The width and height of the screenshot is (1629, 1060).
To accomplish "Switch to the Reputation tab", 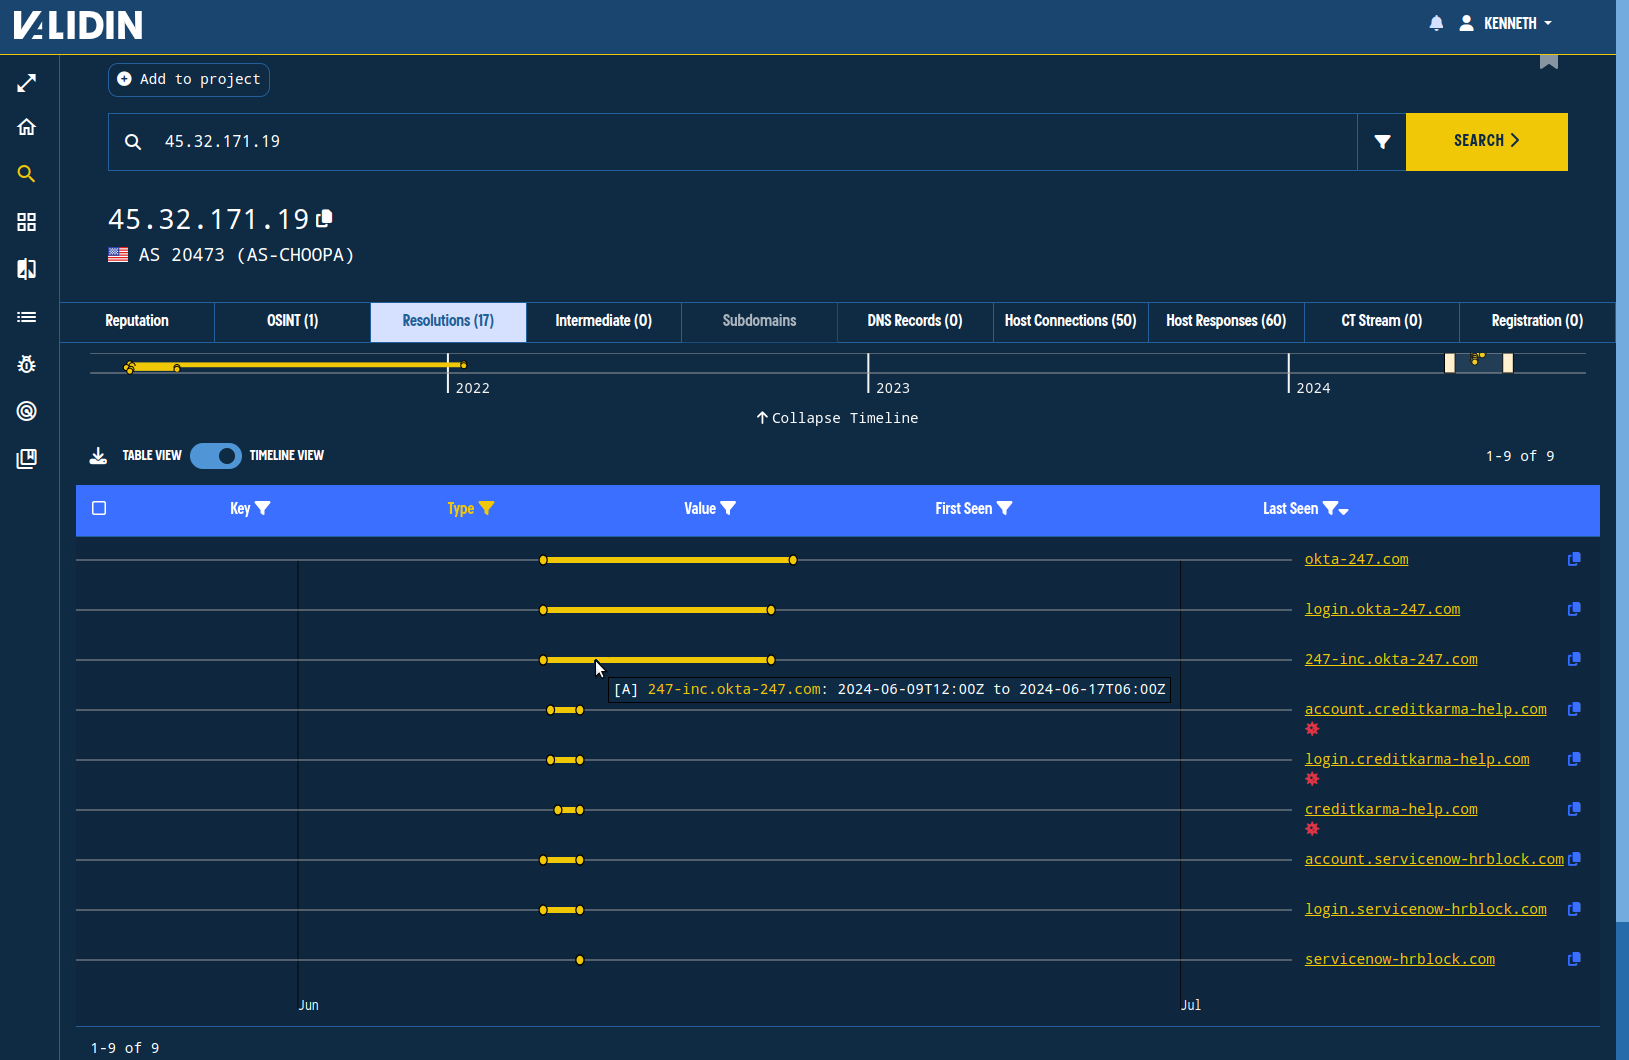I will point(137,321).
